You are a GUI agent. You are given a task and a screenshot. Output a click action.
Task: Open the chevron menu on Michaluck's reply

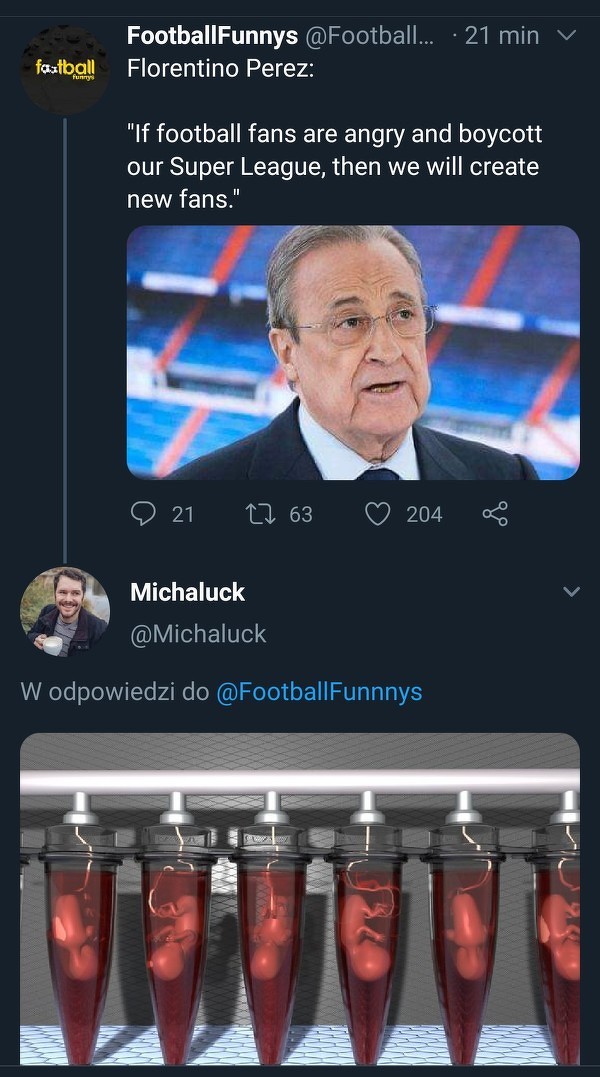(x=571, y=592)
